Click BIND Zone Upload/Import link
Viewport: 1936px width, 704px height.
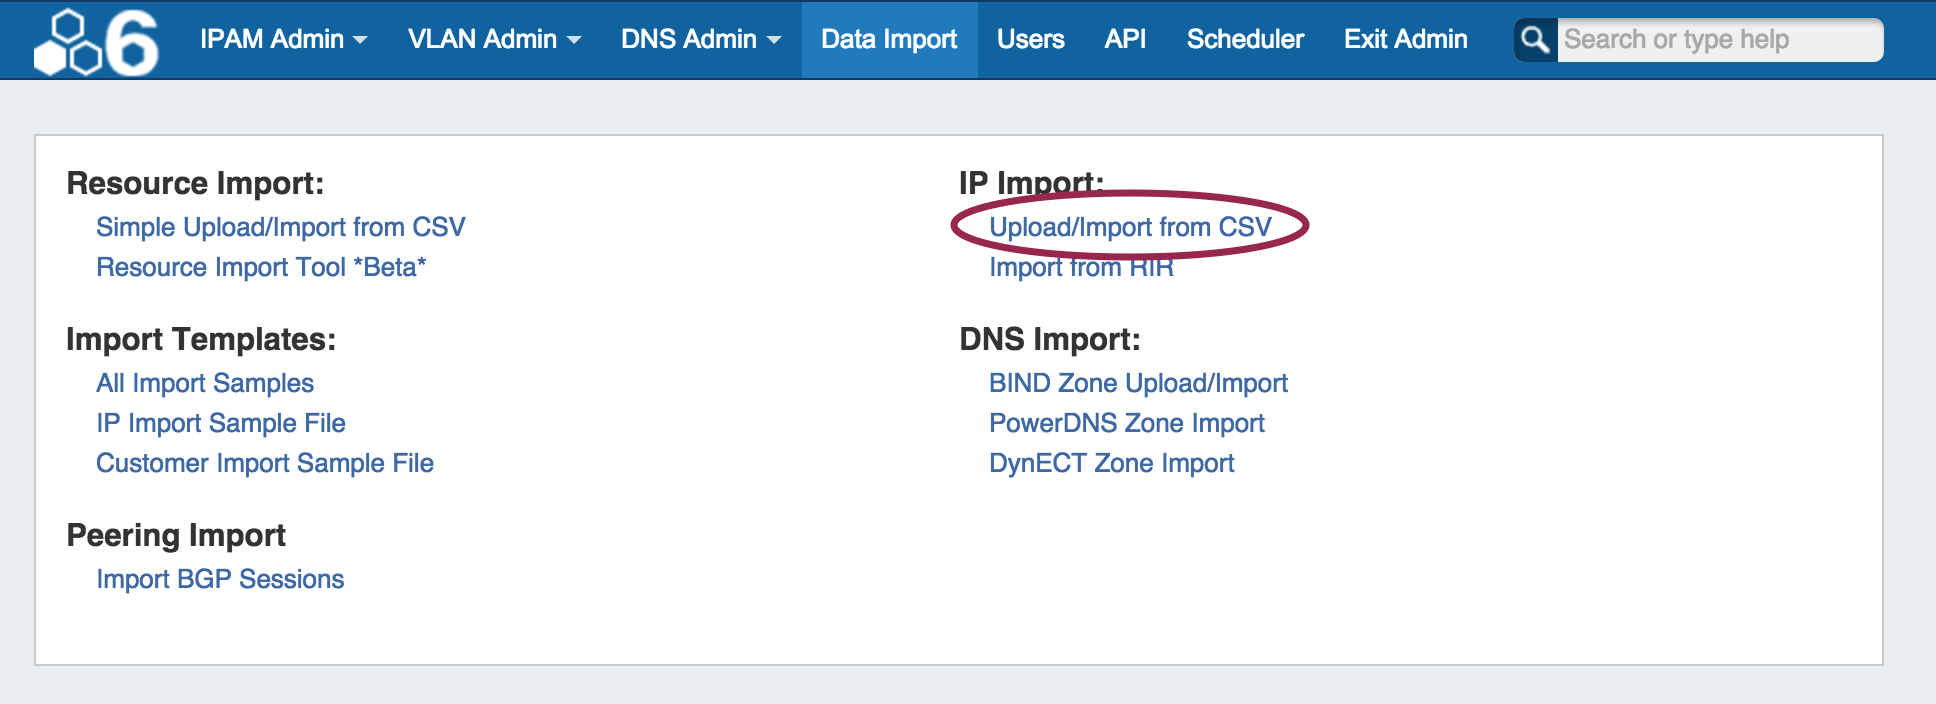[x=1138, y=384]
